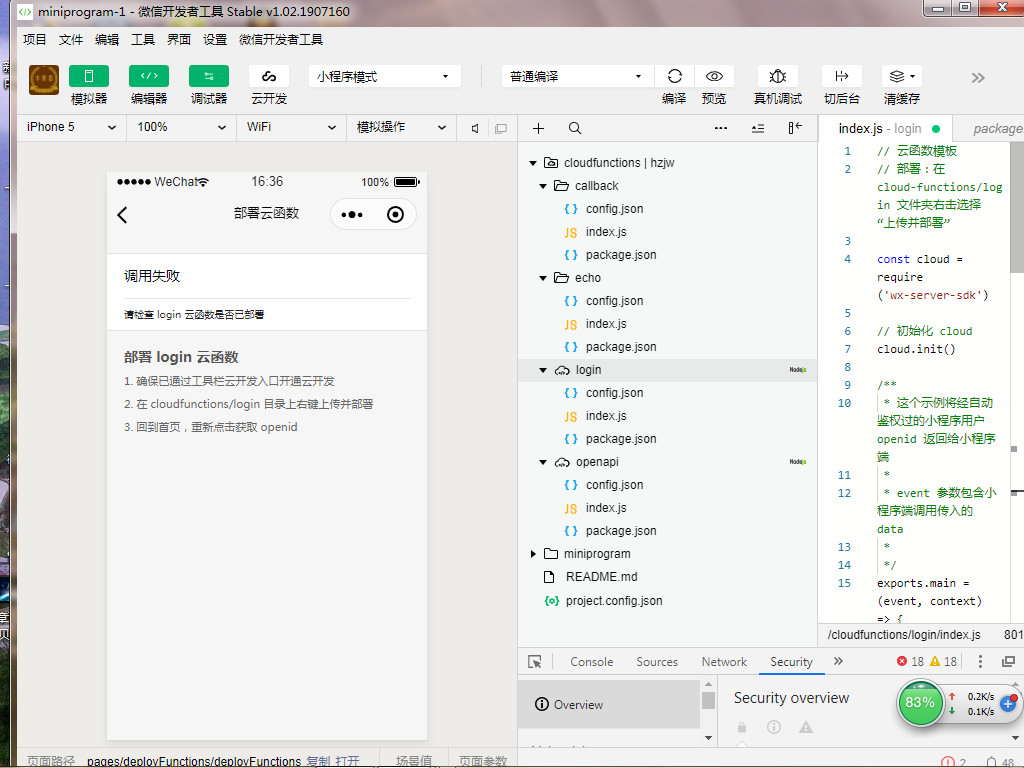This screenshot has width=1024, height=768.
Task: Switch to the Console tab
Action: point(591,662)
